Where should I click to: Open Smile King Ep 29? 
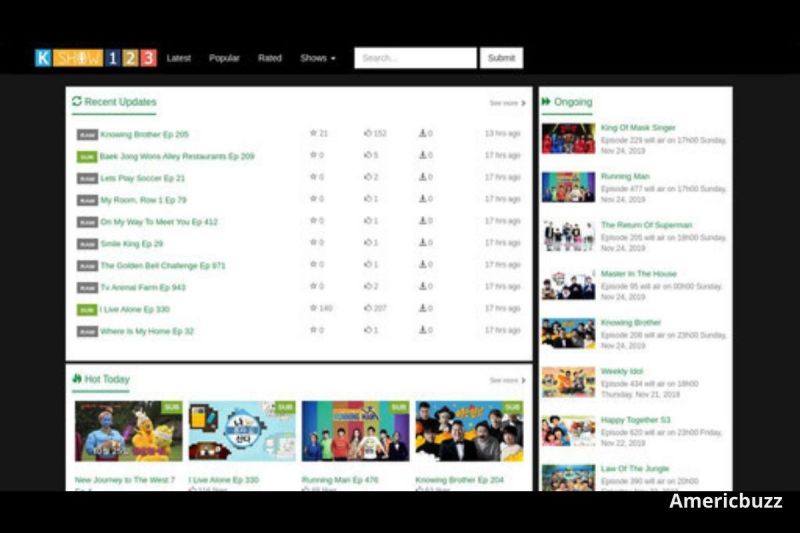(132, 244)
